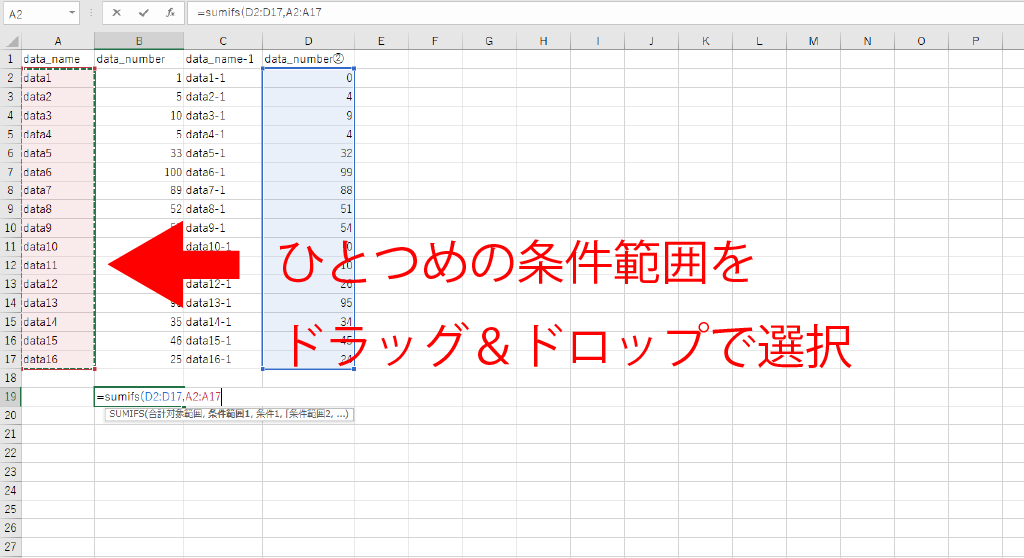
Task: Click the data_name-1 header cell in C1
Action: click(x=222, y=60)
